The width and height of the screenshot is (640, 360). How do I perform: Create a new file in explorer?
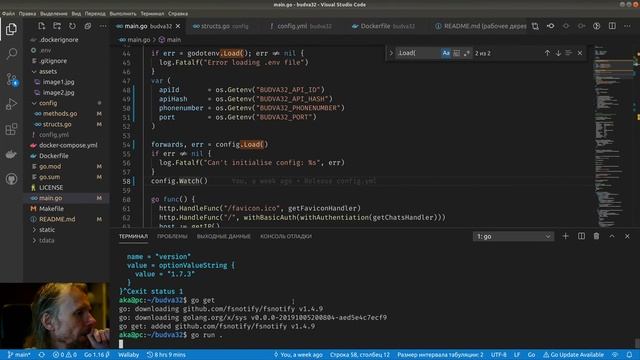click(x=42, y=26)
